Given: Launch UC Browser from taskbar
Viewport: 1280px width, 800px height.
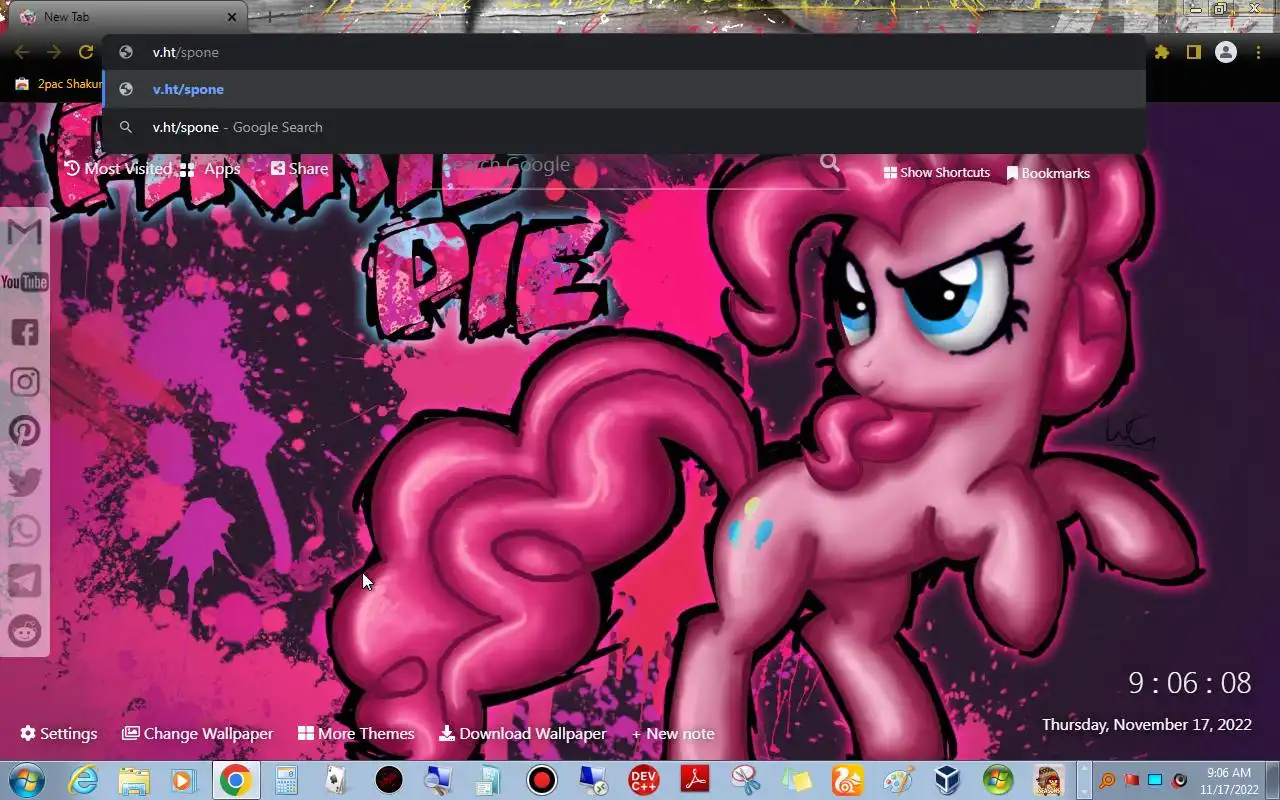Looking at the screenshot, I should (847, 780).
